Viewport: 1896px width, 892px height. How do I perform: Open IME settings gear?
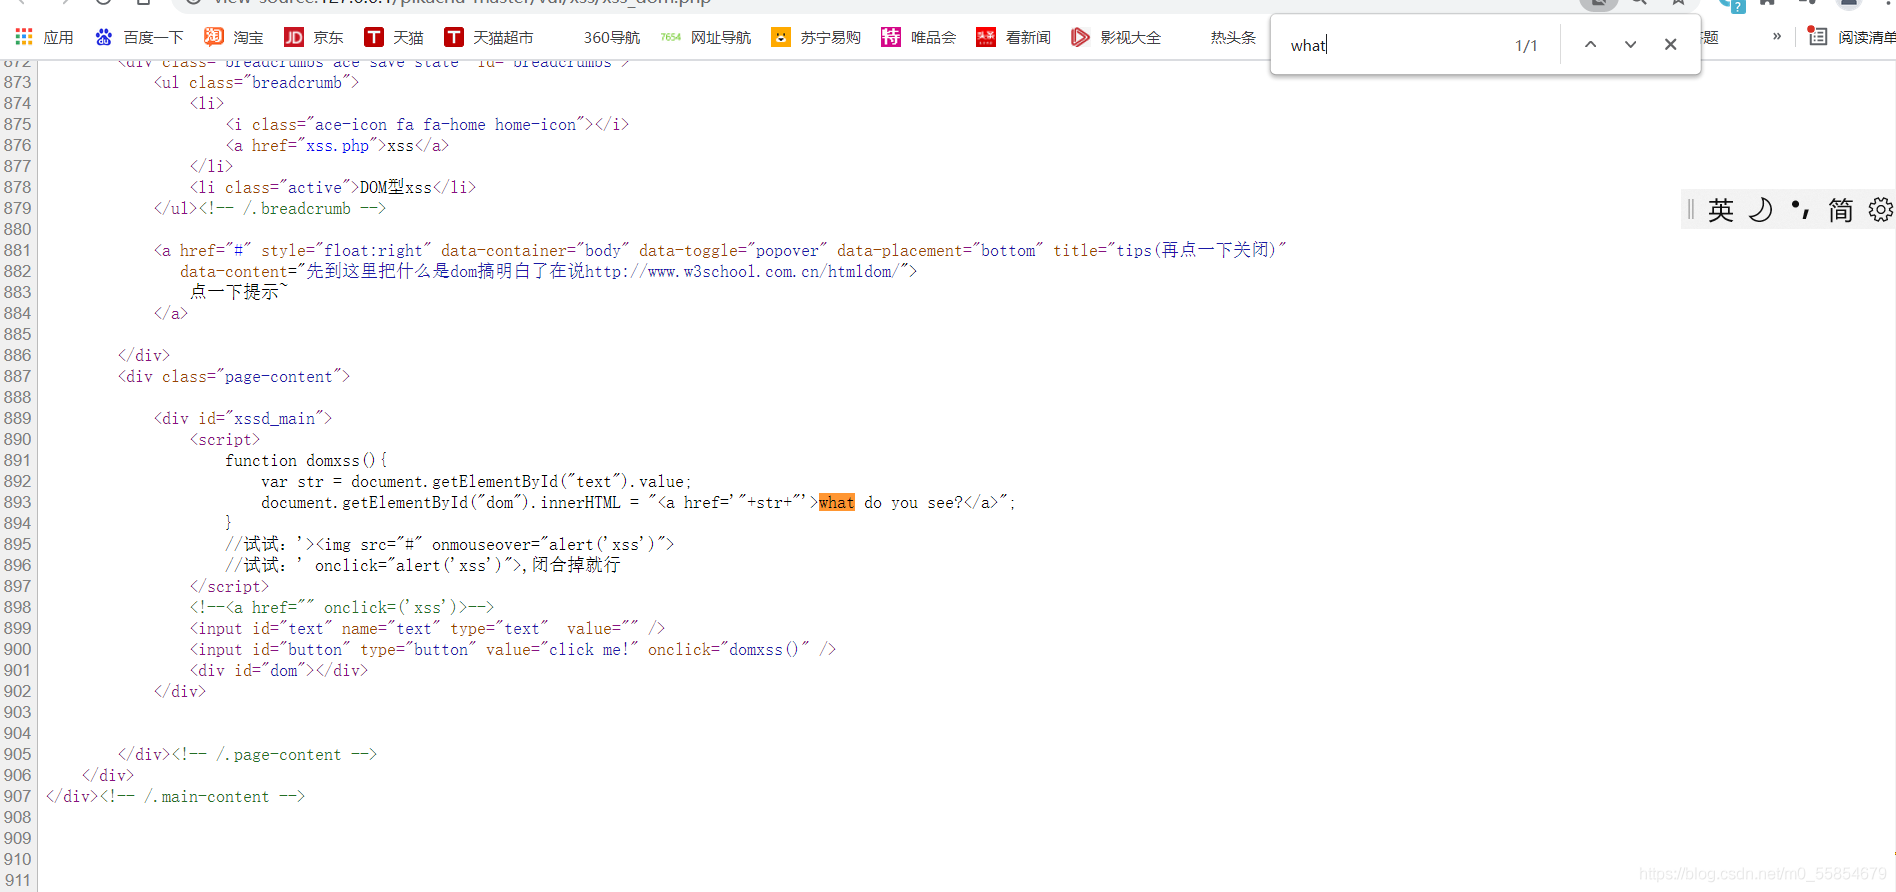(x=1881, y=209)
